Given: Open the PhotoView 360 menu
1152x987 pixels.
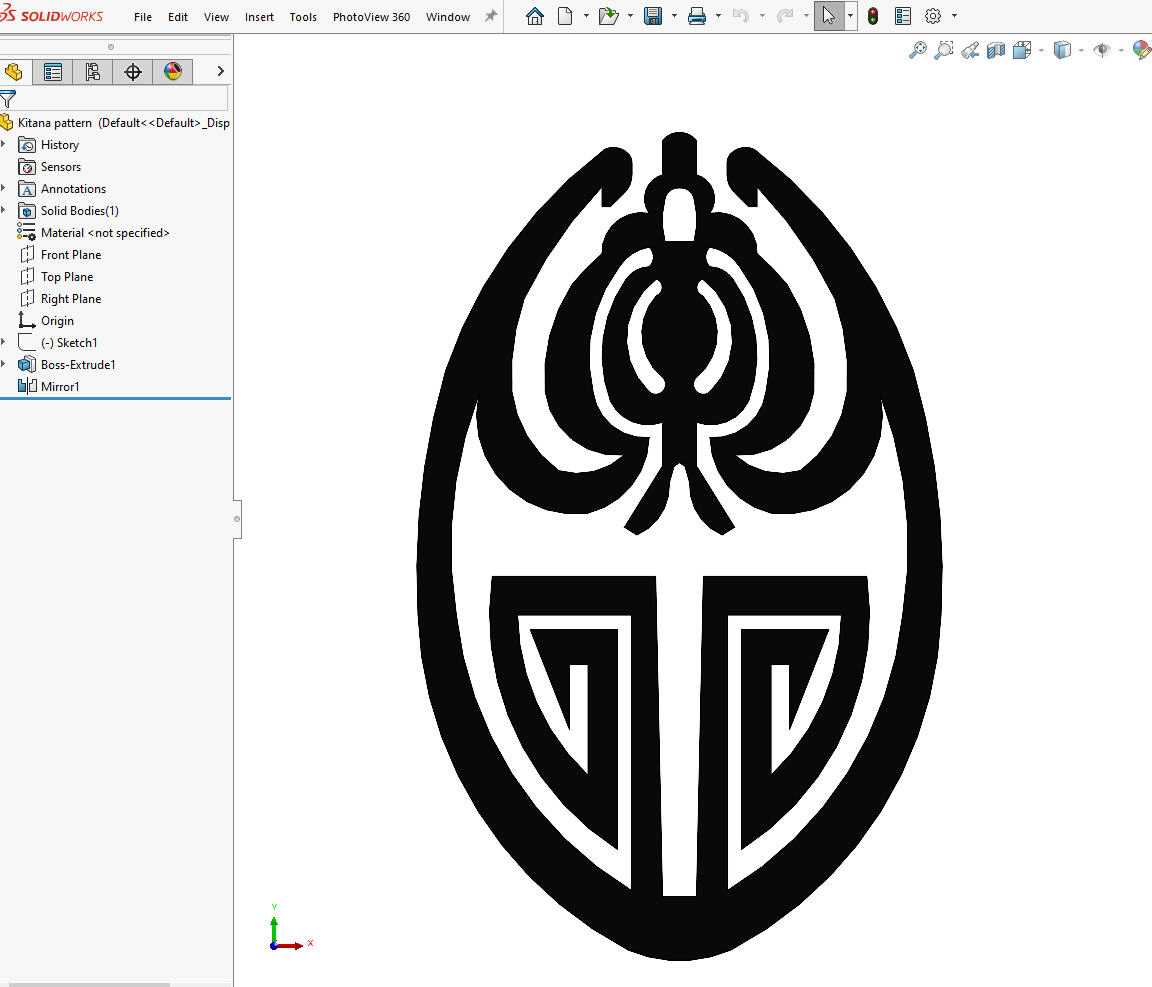Looking at the screenshot, I should click(x=371, y=17).
